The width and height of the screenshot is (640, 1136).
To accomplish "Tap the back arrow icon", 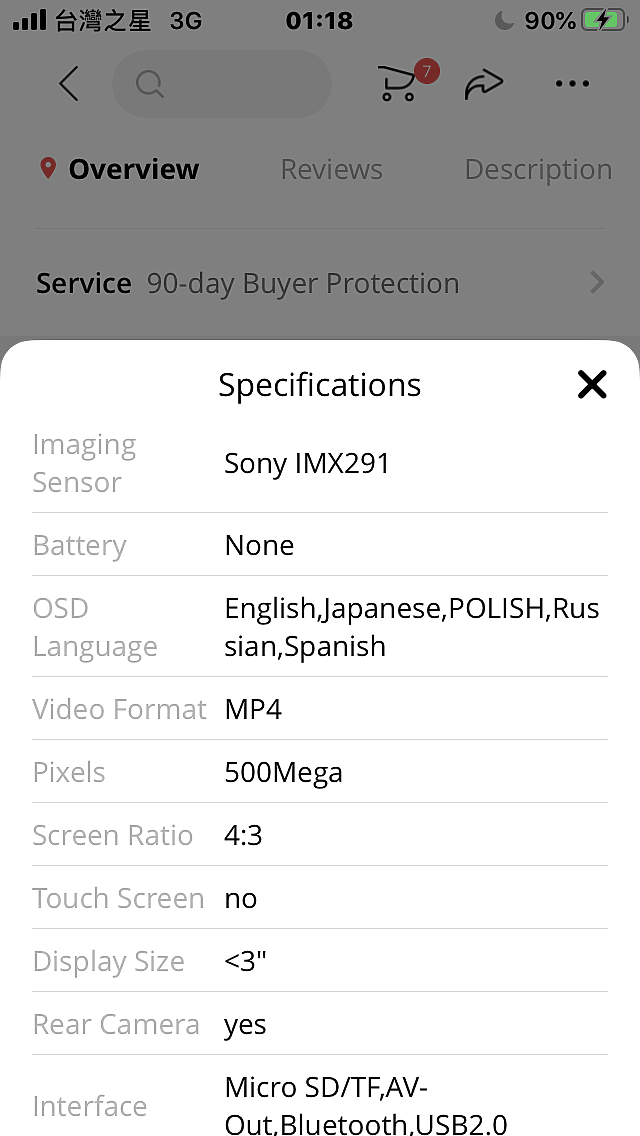I will click(69, 83).
